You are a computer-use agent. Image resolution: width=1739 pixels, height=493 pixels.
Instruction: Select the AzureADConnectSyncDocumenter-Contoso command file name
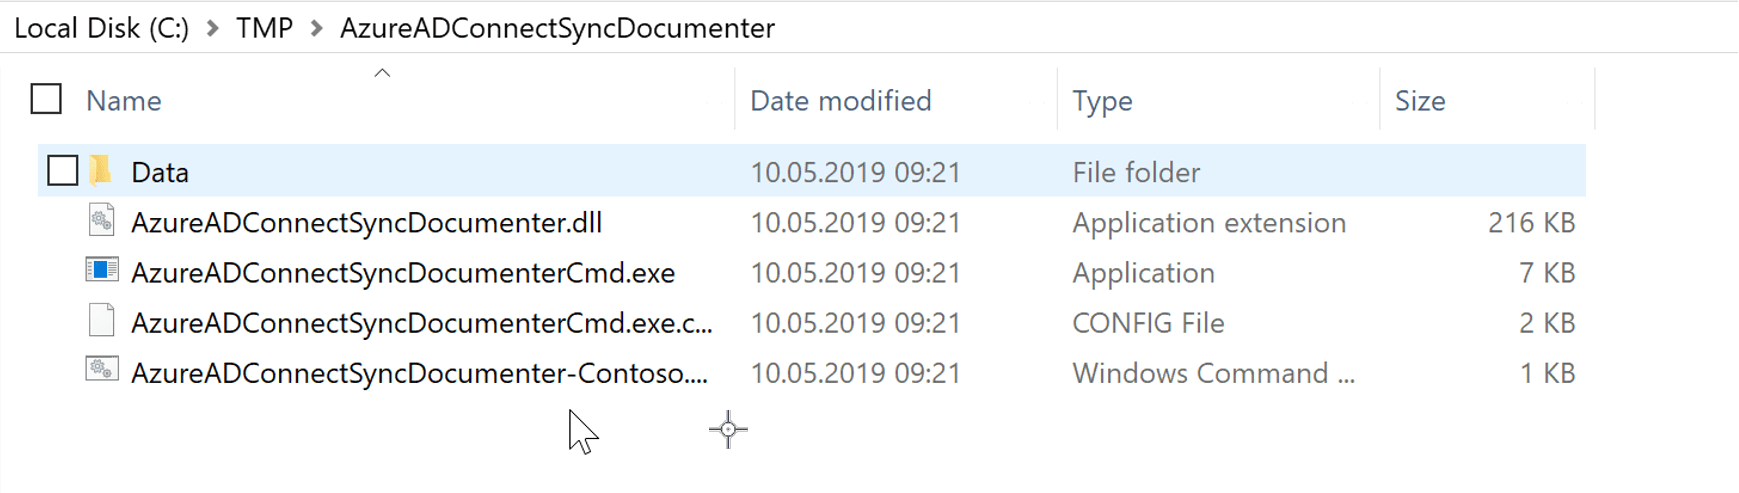[x=419, y=373]
